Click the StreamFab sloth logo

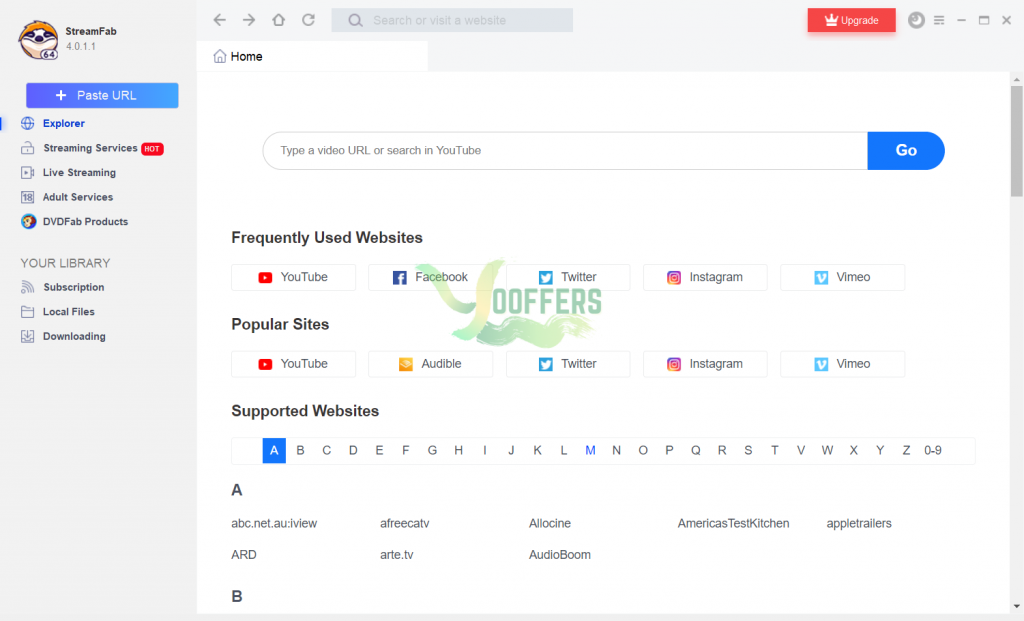[38, 40]
